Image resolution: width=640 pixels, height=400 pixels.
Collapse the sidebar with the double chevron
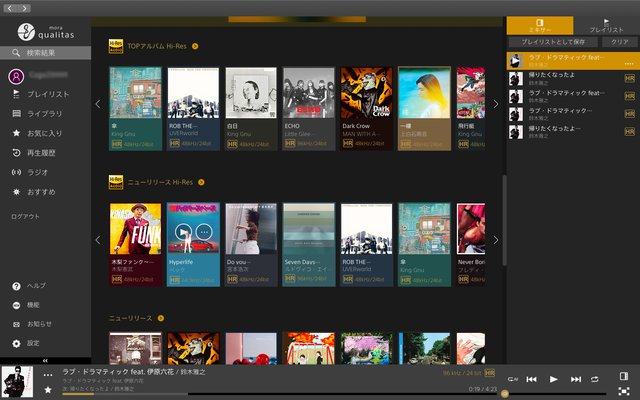click(x=45, y=360)
